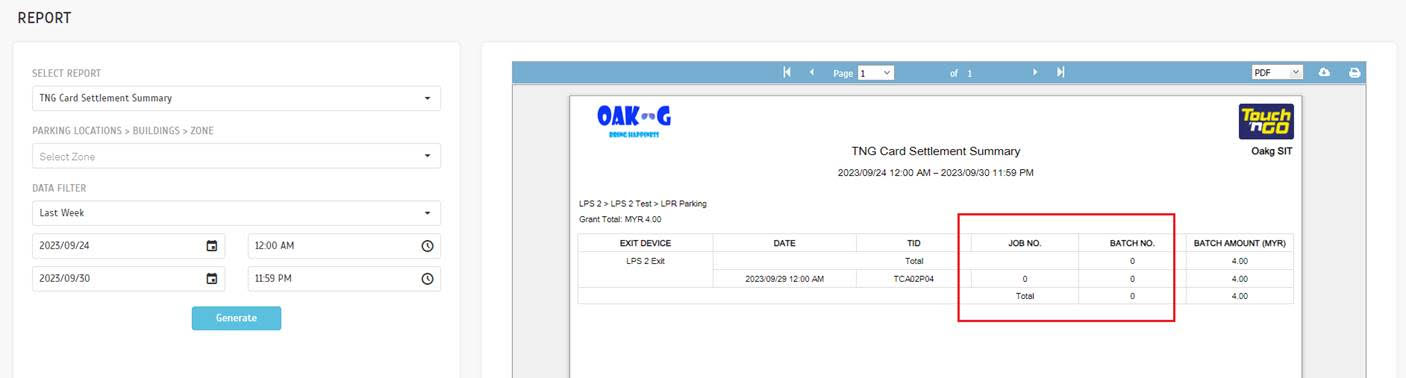Image resolution: width=1406 pixels, height=378 pixels.
Task: Go to next report page
Action: click(1035, 72)
